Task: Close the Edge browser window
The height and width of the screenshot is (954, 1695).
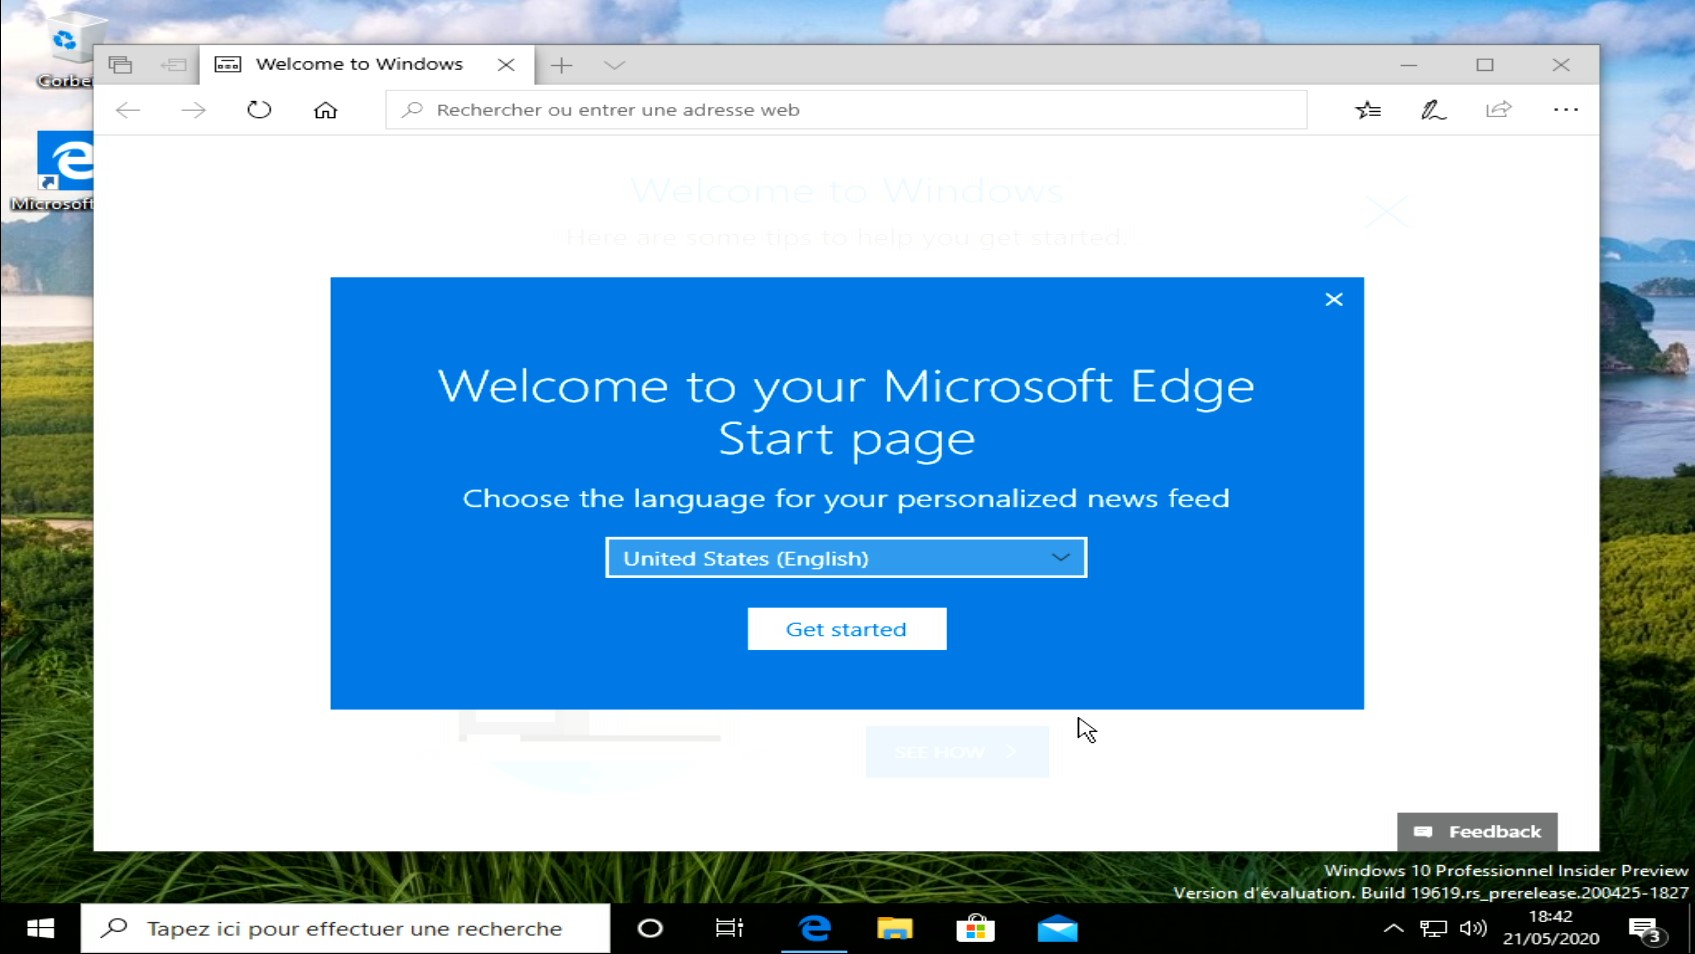Action: pos(1561,65)
